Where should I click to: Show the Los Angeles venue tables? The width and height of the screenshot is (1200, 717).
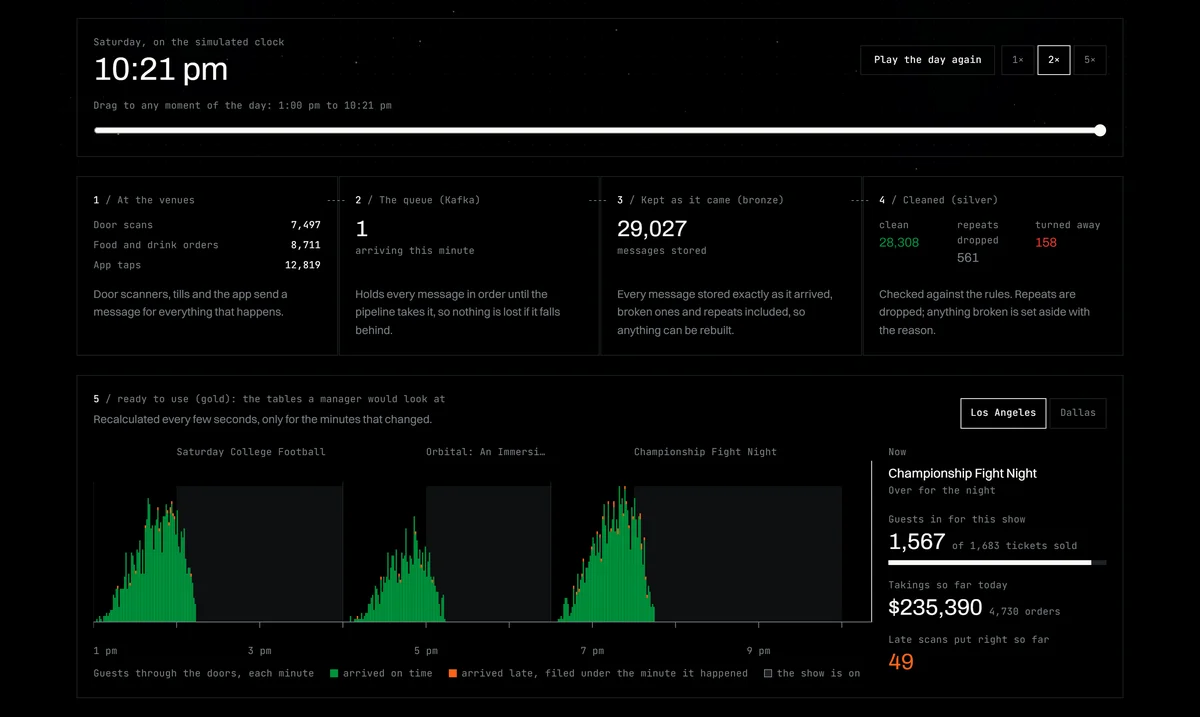(1003, 413)
